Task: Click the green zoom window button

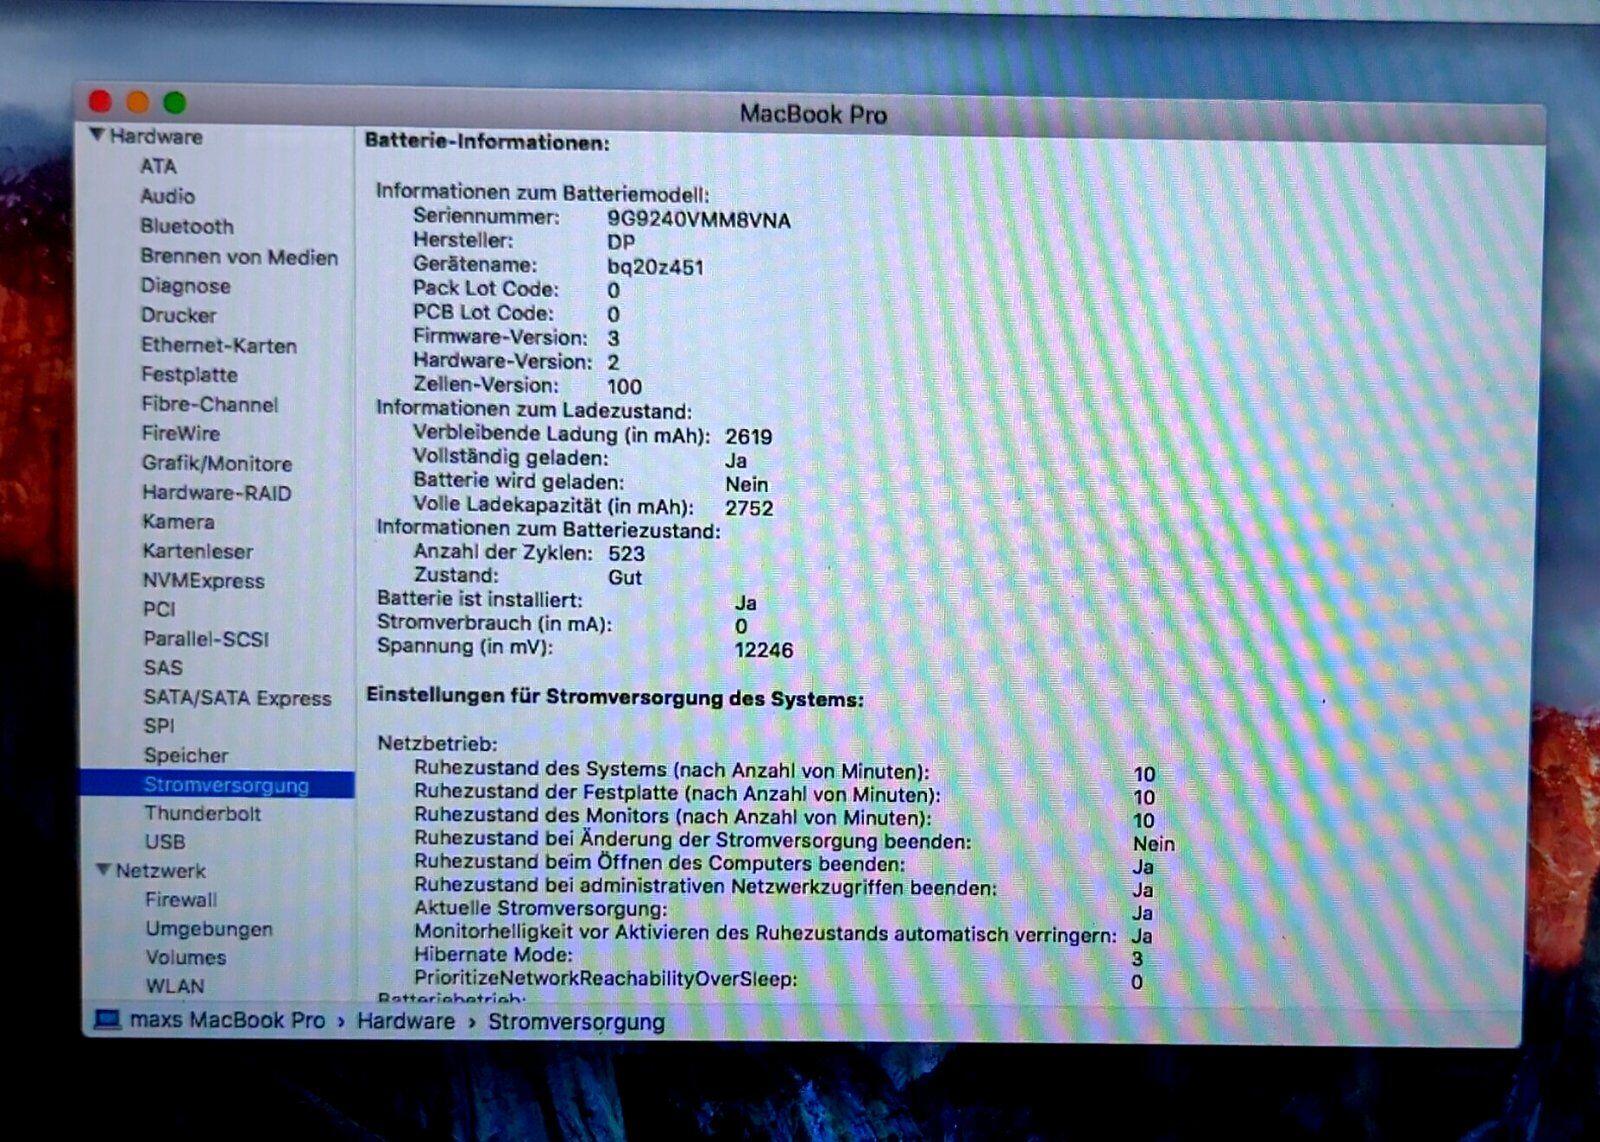Action: [x=175, y=102]
